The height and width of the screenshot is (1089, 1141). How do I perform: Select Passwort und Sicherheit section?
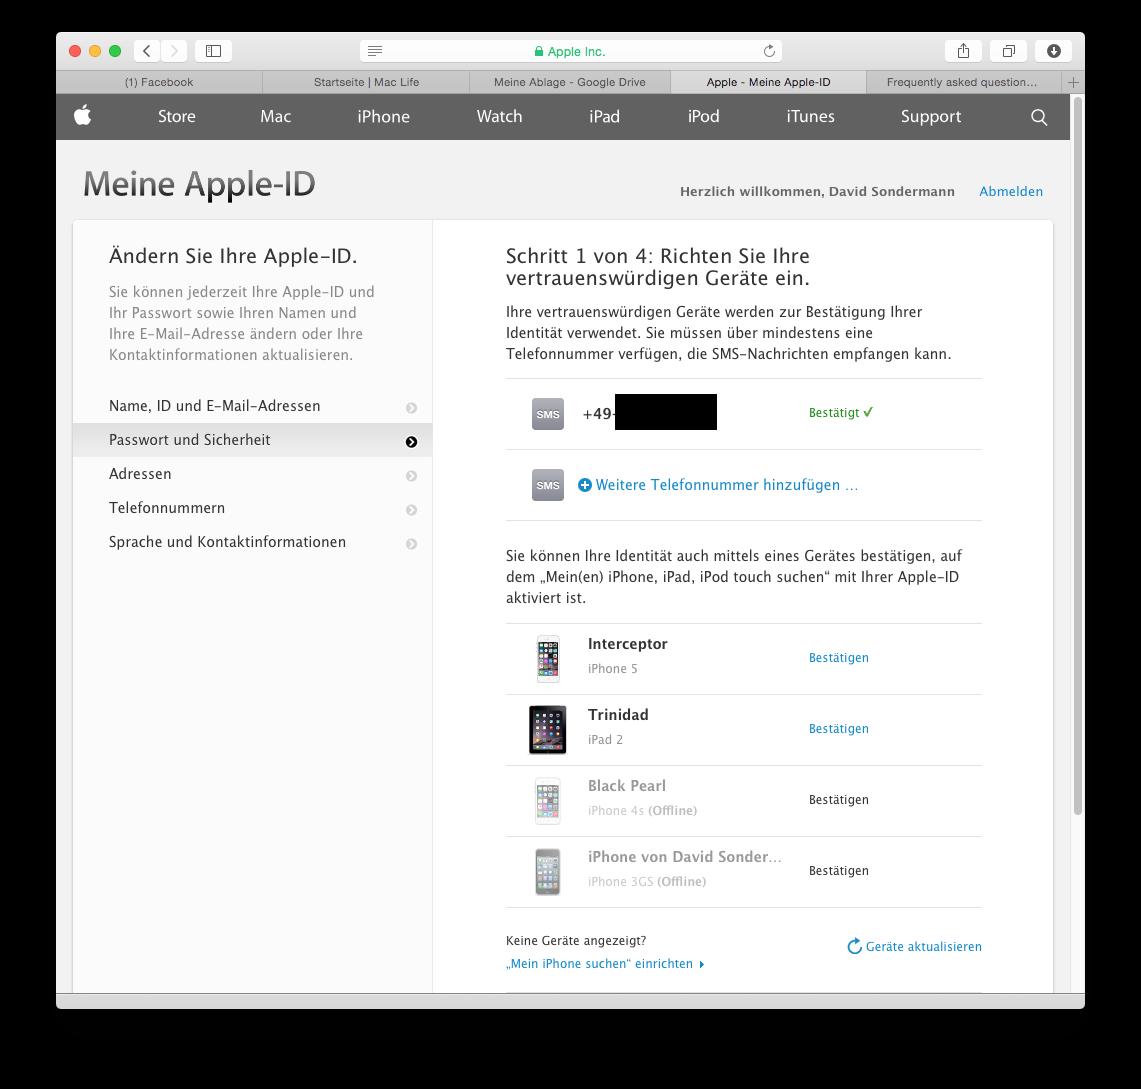click(x=253, y=440)
